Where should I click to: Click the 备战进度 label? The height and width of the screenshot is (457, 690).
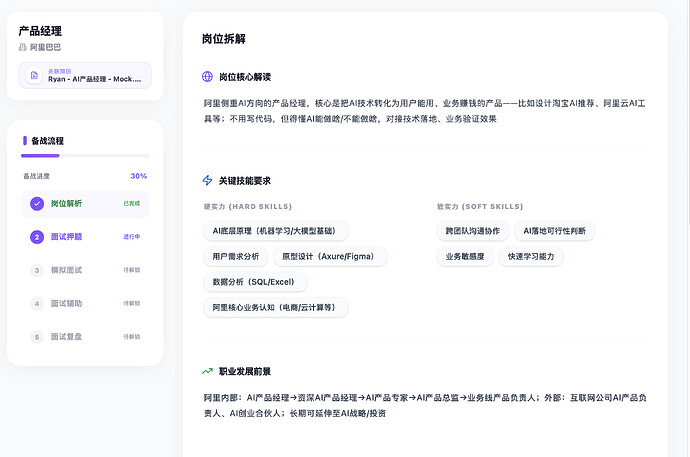click(x=37, y=176)
